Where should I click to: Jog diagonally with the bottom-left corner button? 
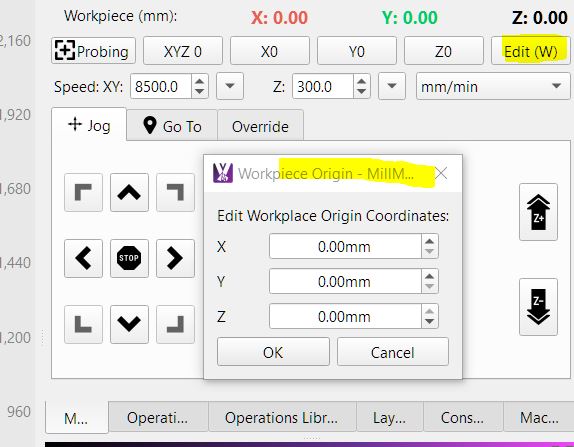[x=83, y=324]
